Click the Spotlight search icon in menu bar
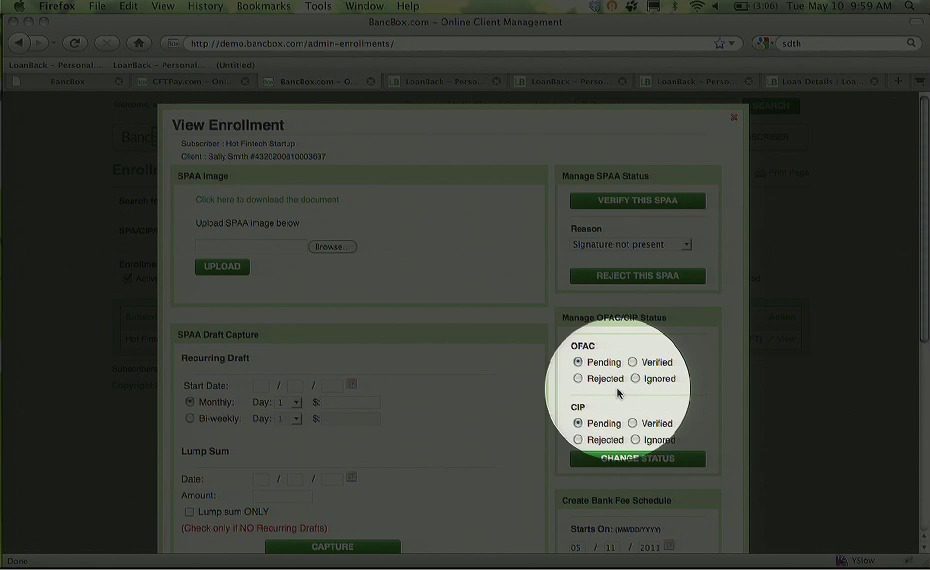This screenshot has height=570, width=930. click(x=910, y=7)
